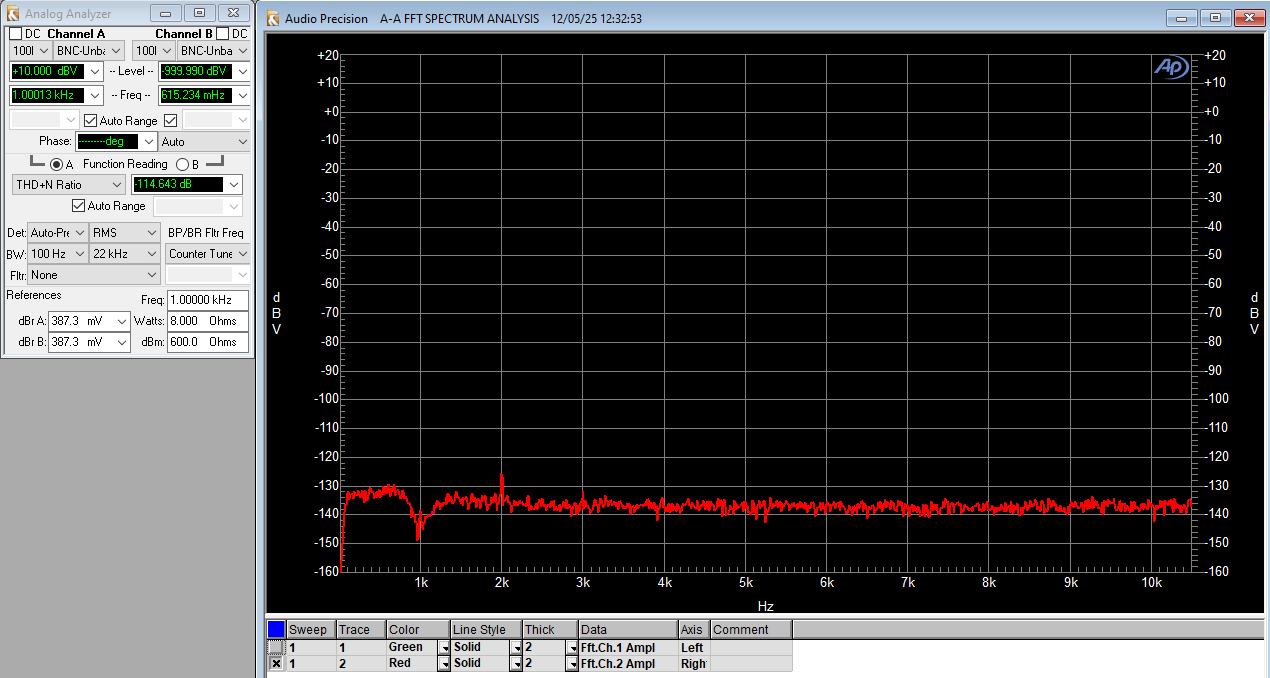Toggle the visibility checkbox for trace 2

(276, 663)
